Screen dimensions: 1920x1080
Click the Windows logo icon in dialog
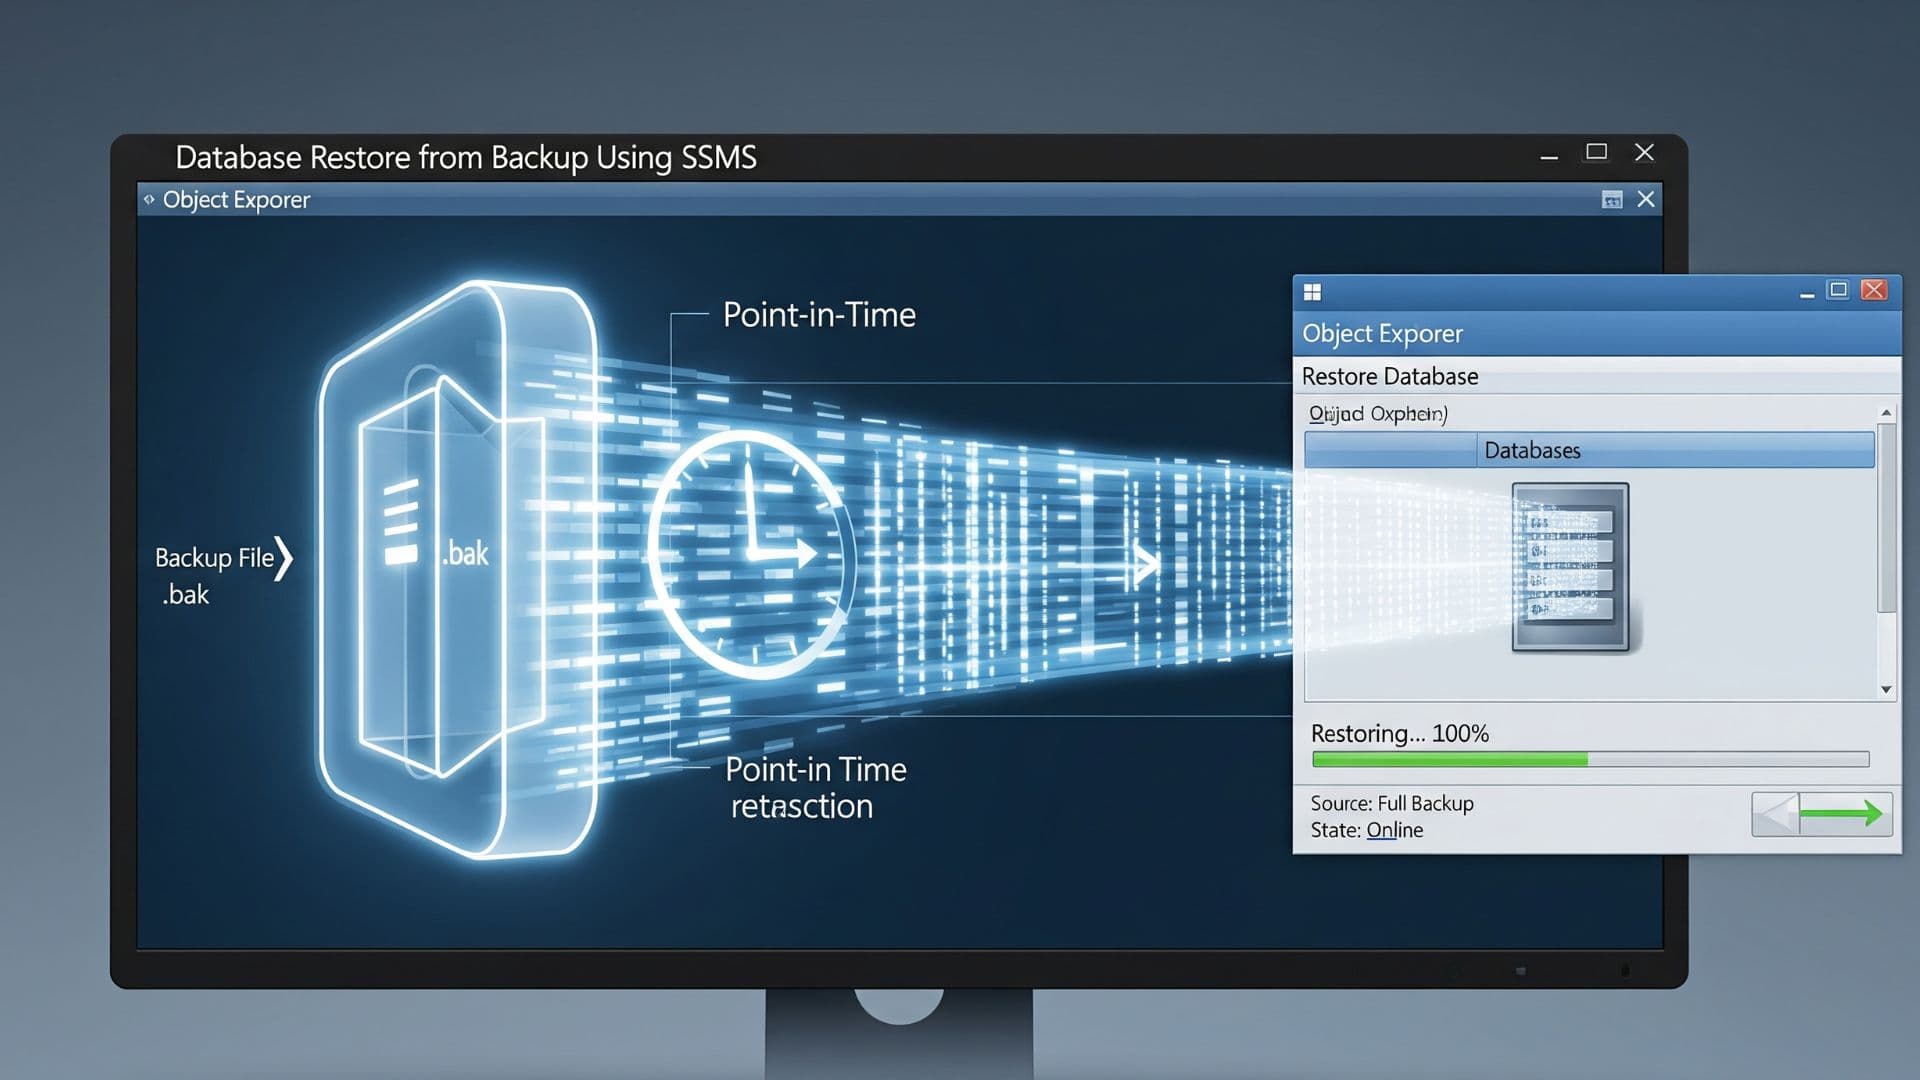coord(1313,292)
